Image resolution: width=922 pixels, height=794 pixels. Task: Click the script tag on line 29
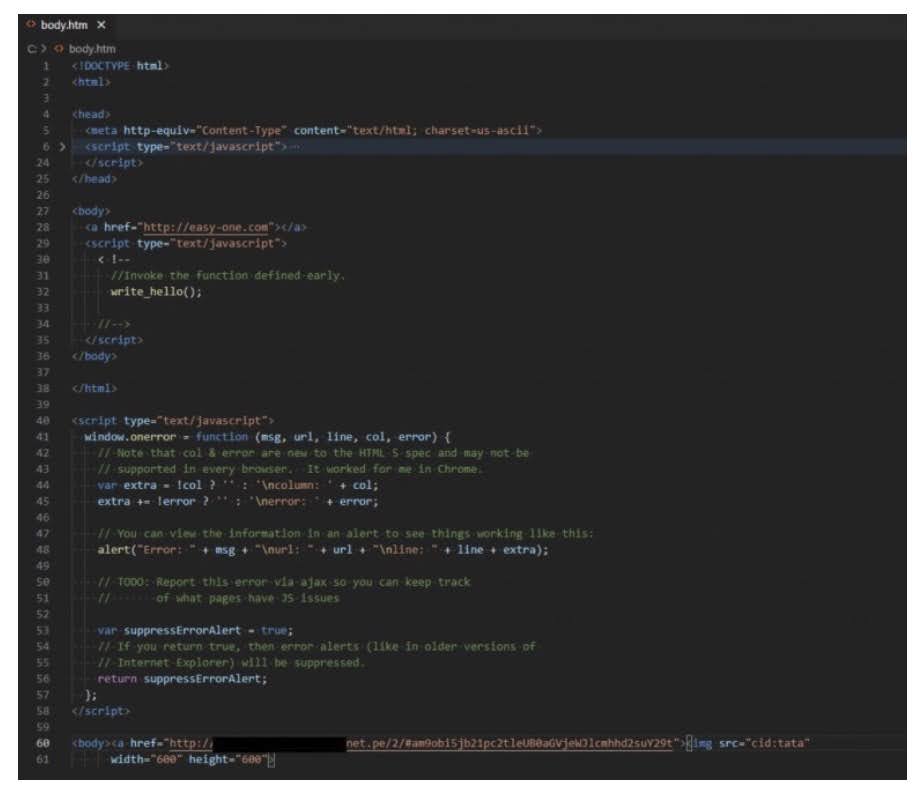click(x=186, y=243)
